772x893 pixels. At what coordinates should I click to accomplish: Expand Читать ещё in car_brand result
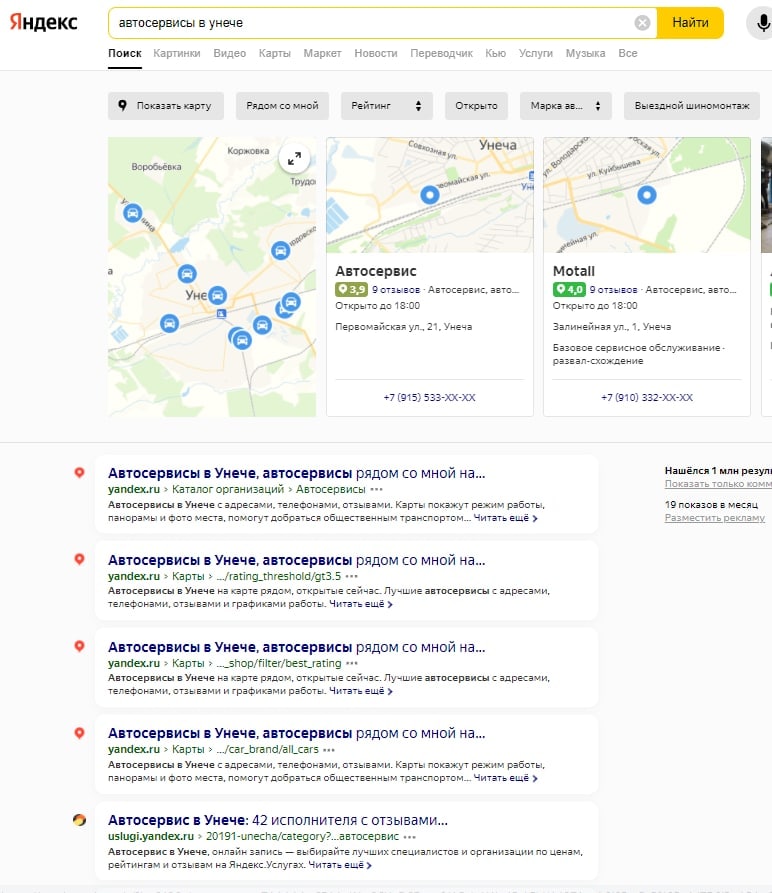[506, 777]
